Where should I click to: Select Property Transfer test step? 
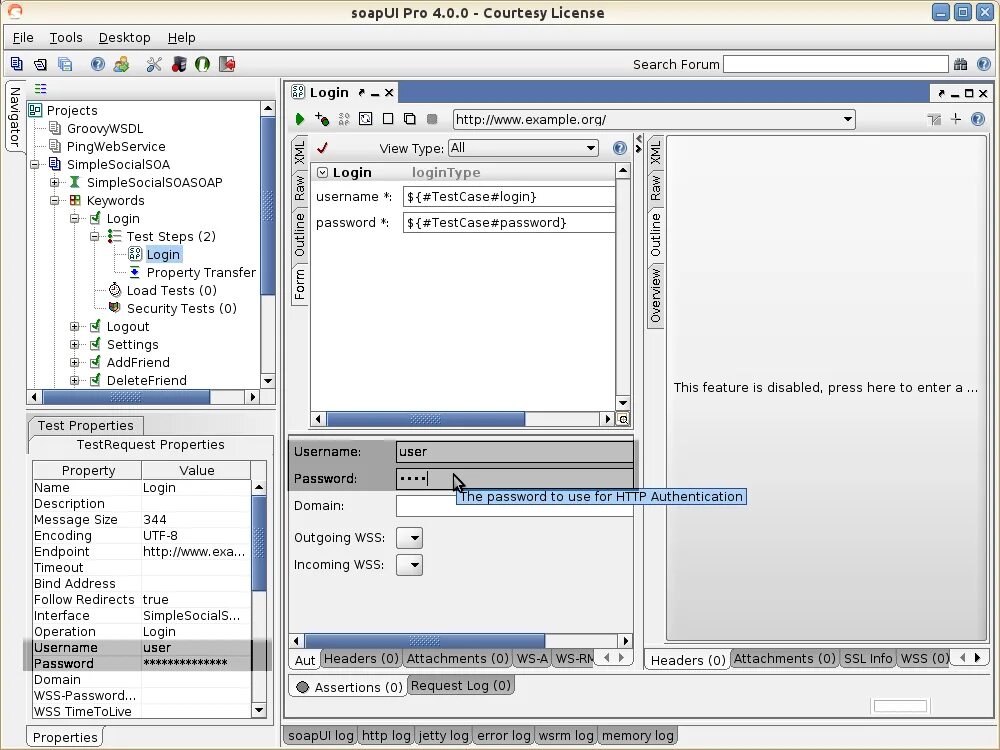point(201,272)
